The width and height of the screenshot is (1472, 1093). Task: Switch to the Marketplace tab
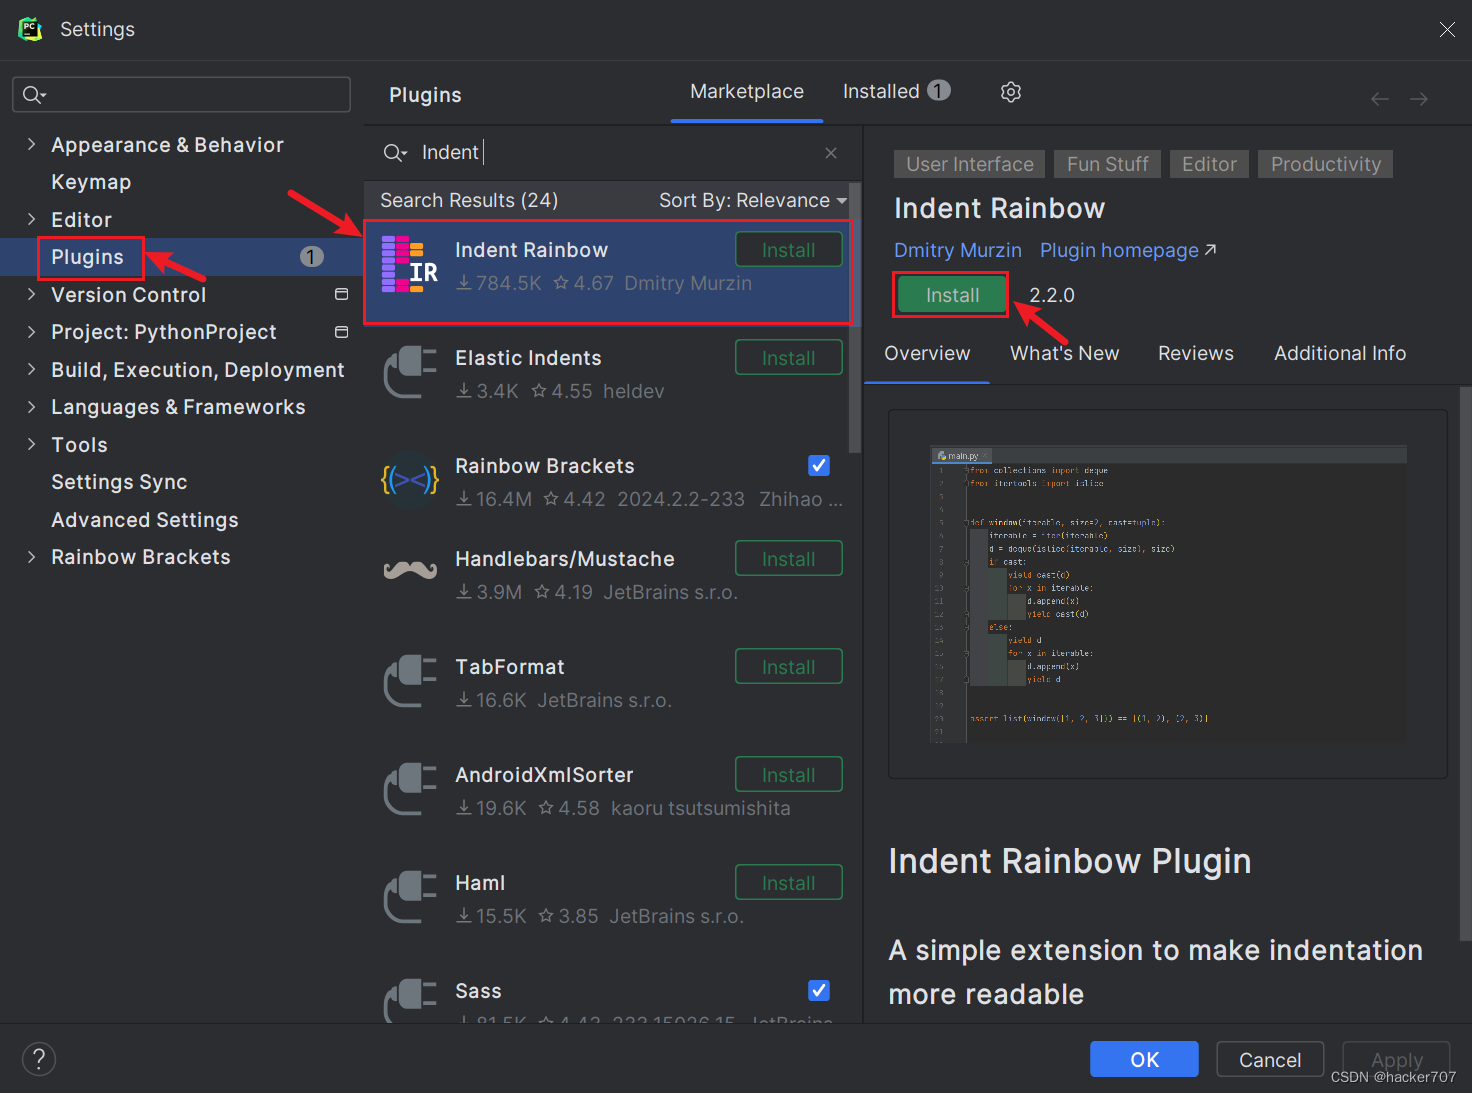click(747, 91)
